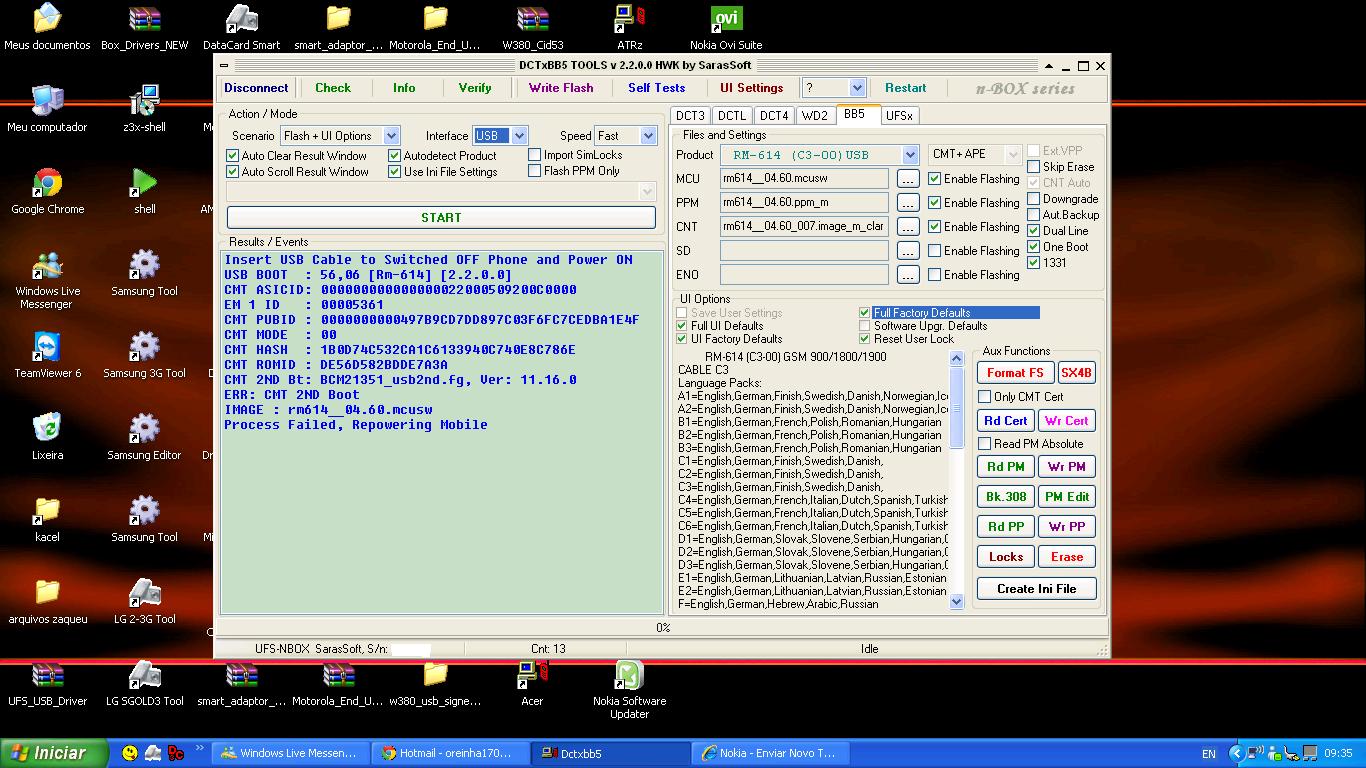1366x768 pixels.
Task: Browse for MCU file button
Action: point(908,179)
